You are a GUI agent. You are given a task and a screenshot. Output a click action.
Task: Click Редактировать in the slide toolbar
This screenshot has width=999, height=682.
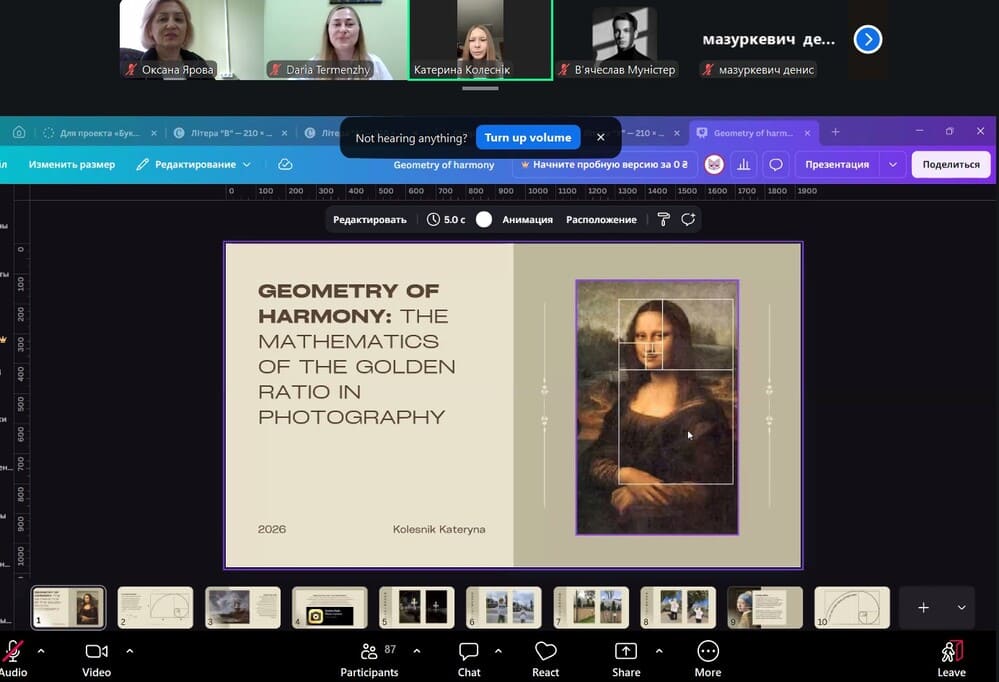[370, 219]
